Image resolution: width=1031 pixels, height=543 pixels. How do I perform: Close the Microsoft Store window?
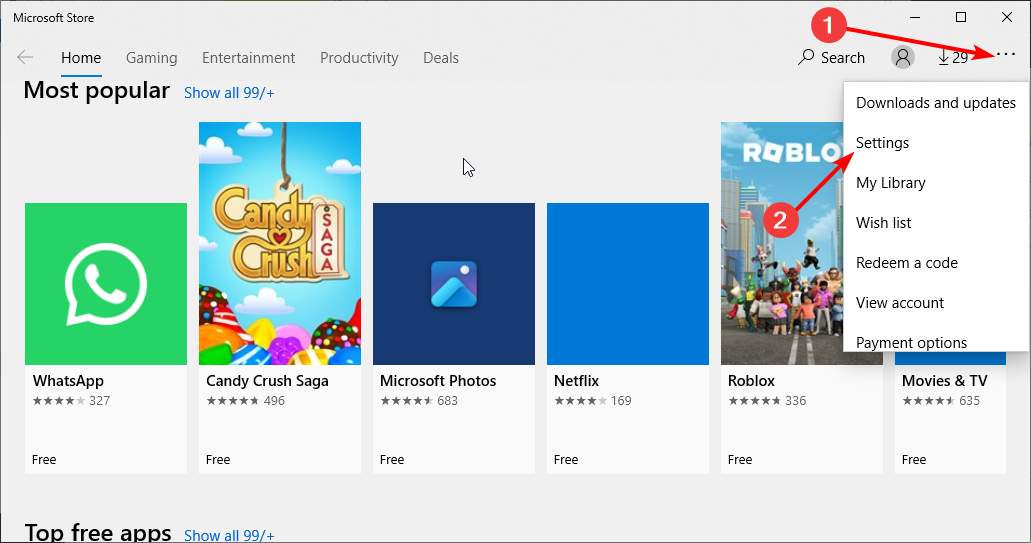1007,17
